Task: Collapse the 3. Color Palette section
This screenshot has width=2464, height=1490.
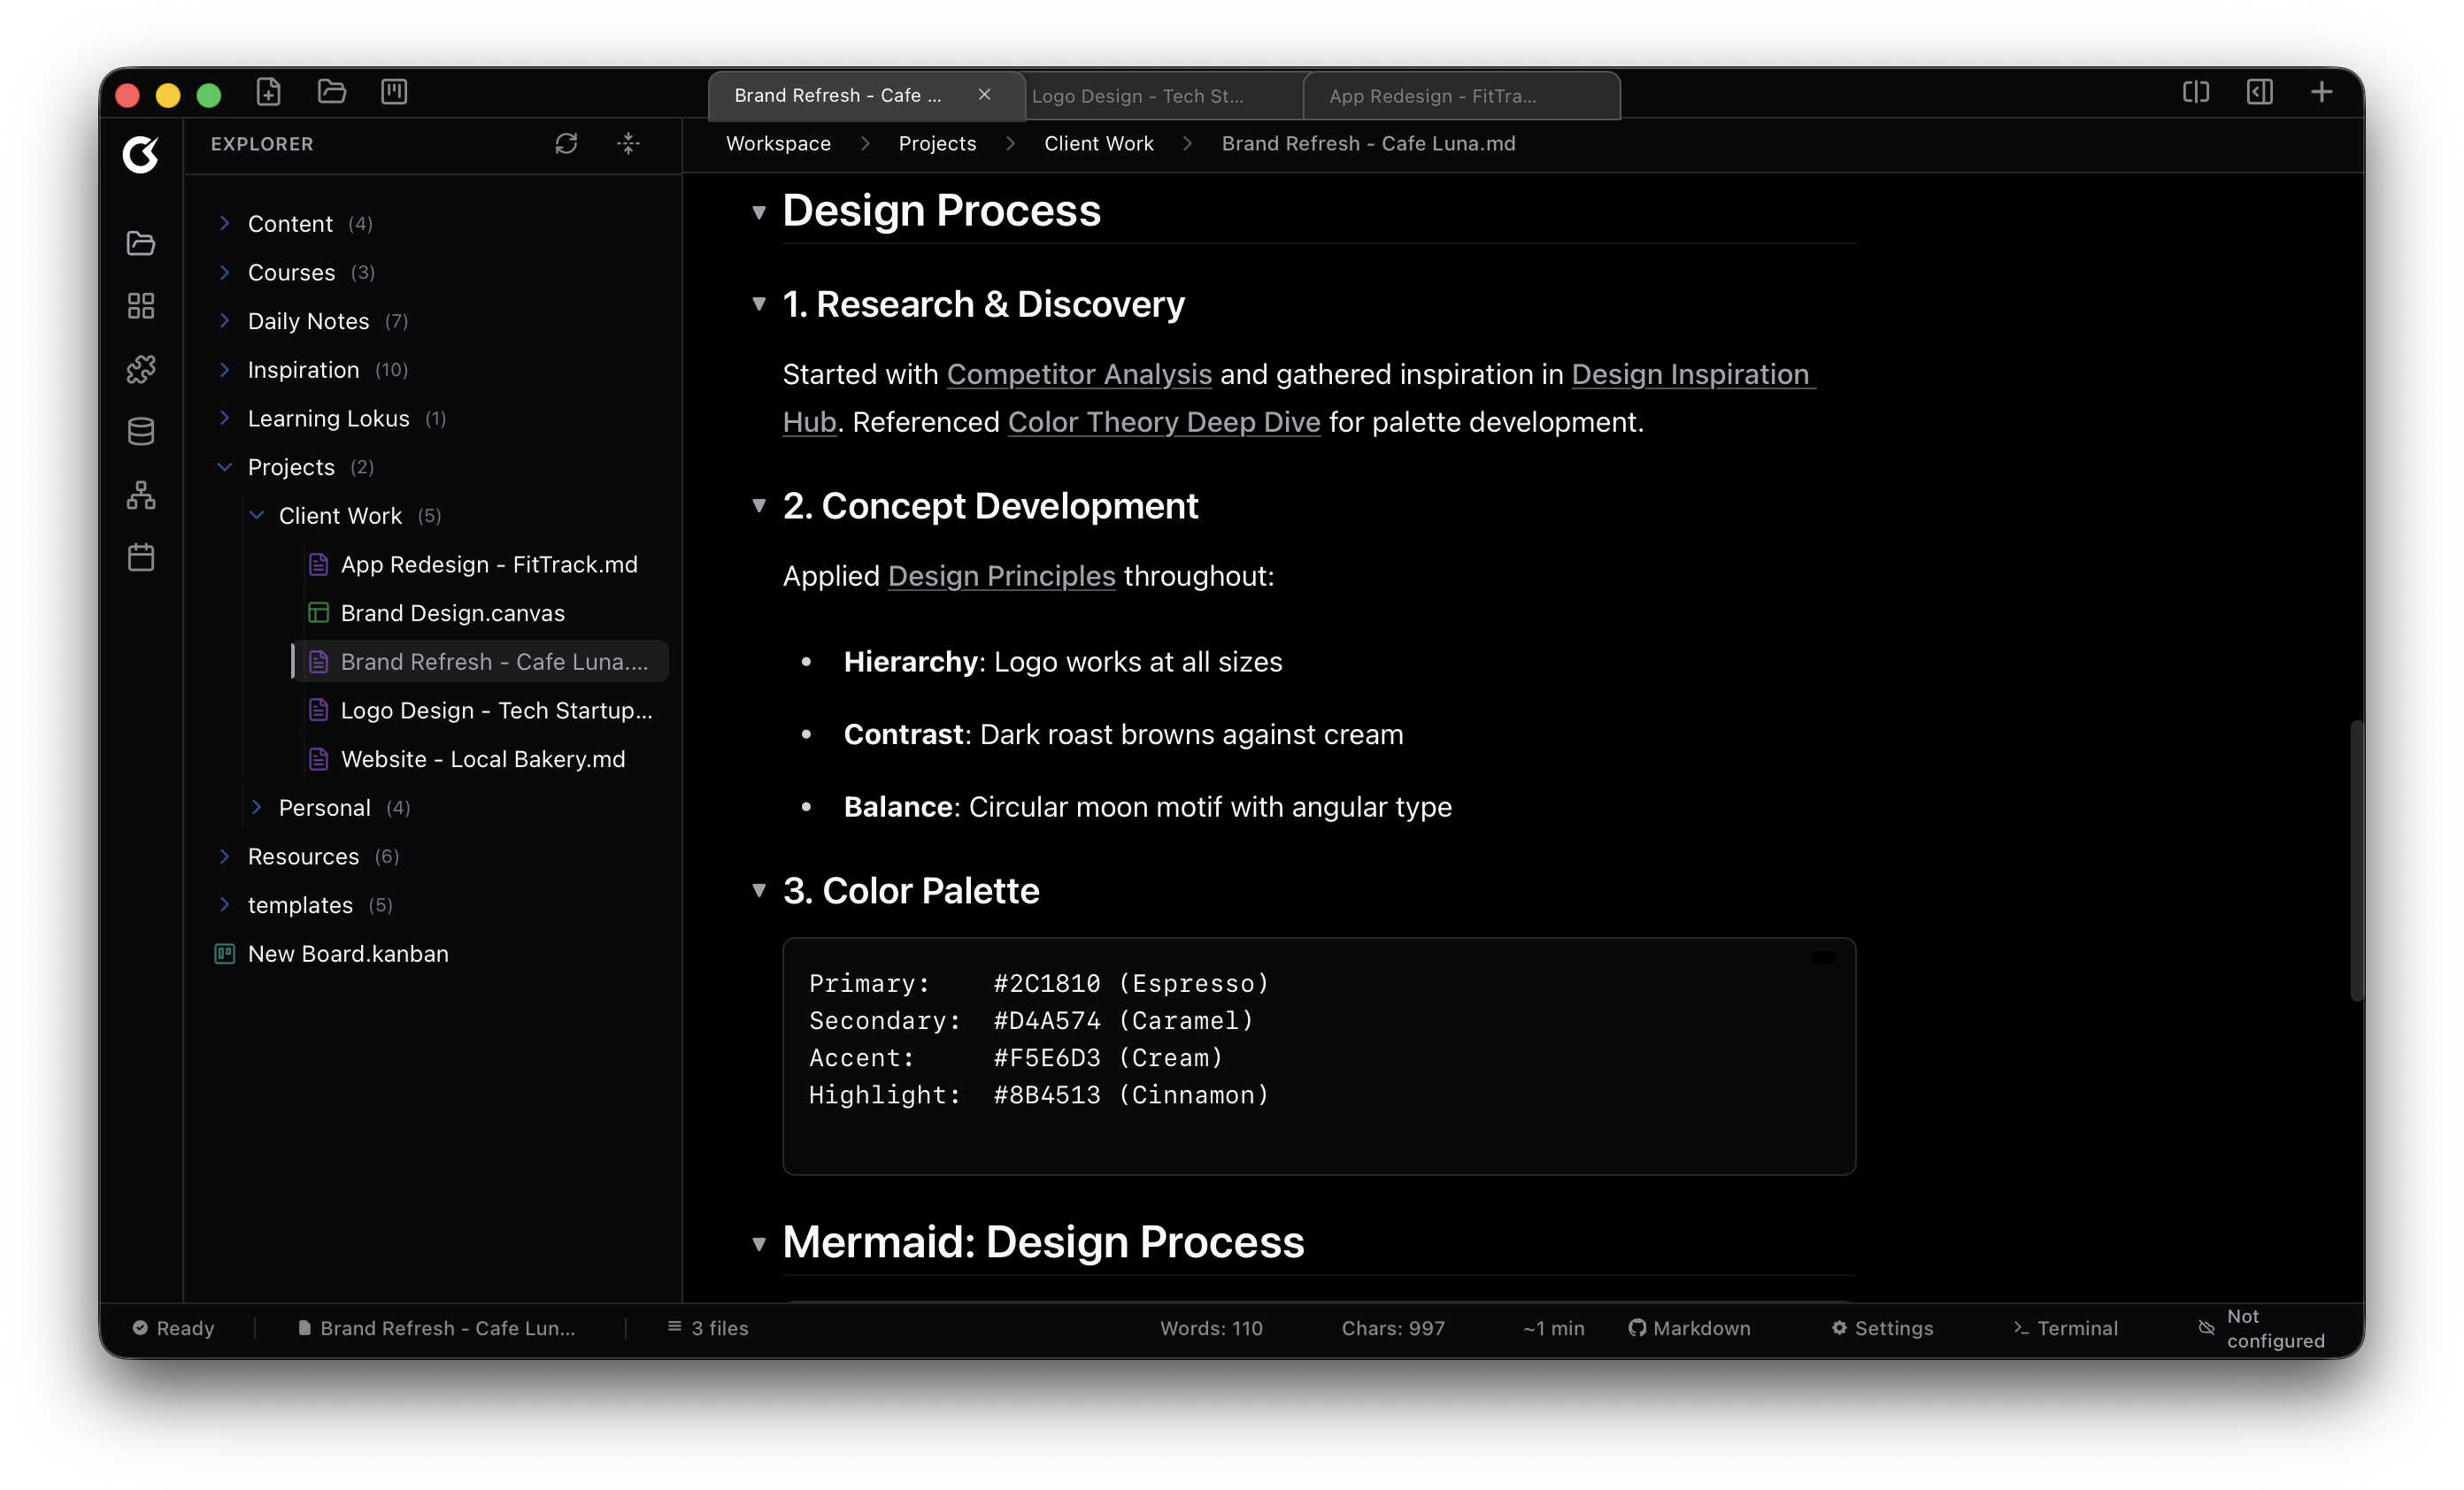Action: [759, 890]
